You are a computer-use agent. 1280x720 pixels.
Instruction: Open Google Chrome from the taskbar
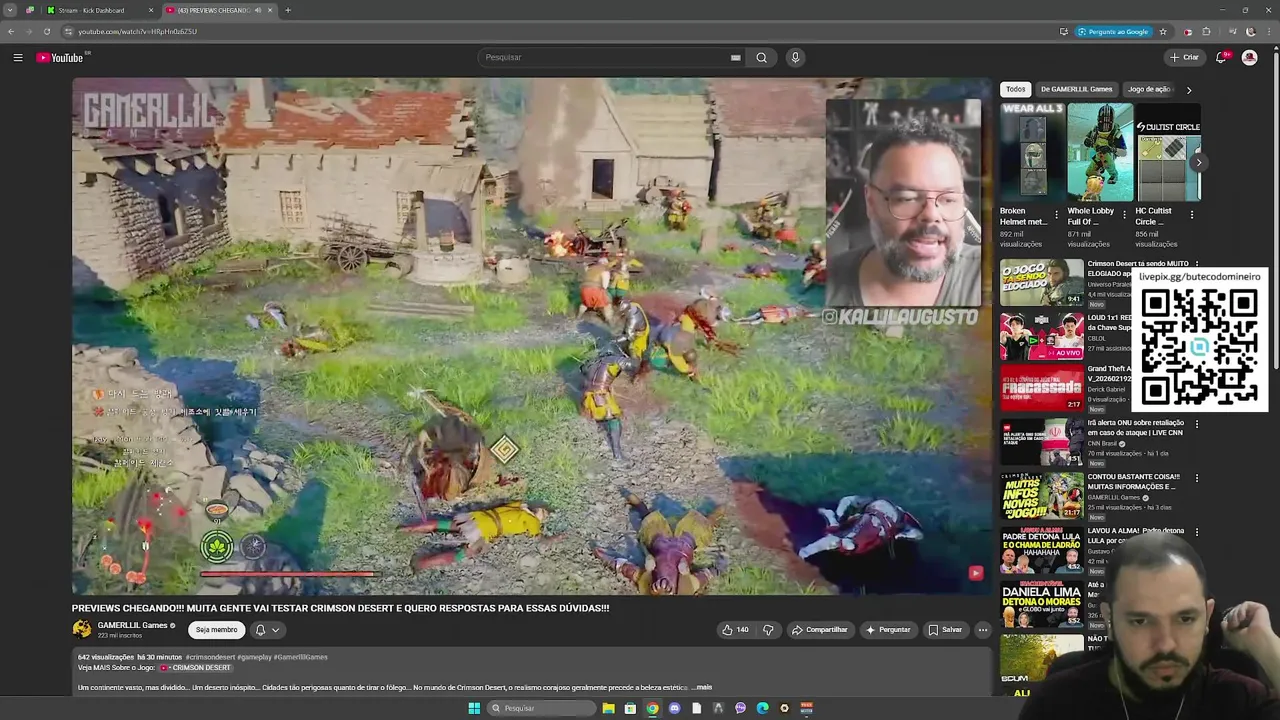click(x=652, y=708)
